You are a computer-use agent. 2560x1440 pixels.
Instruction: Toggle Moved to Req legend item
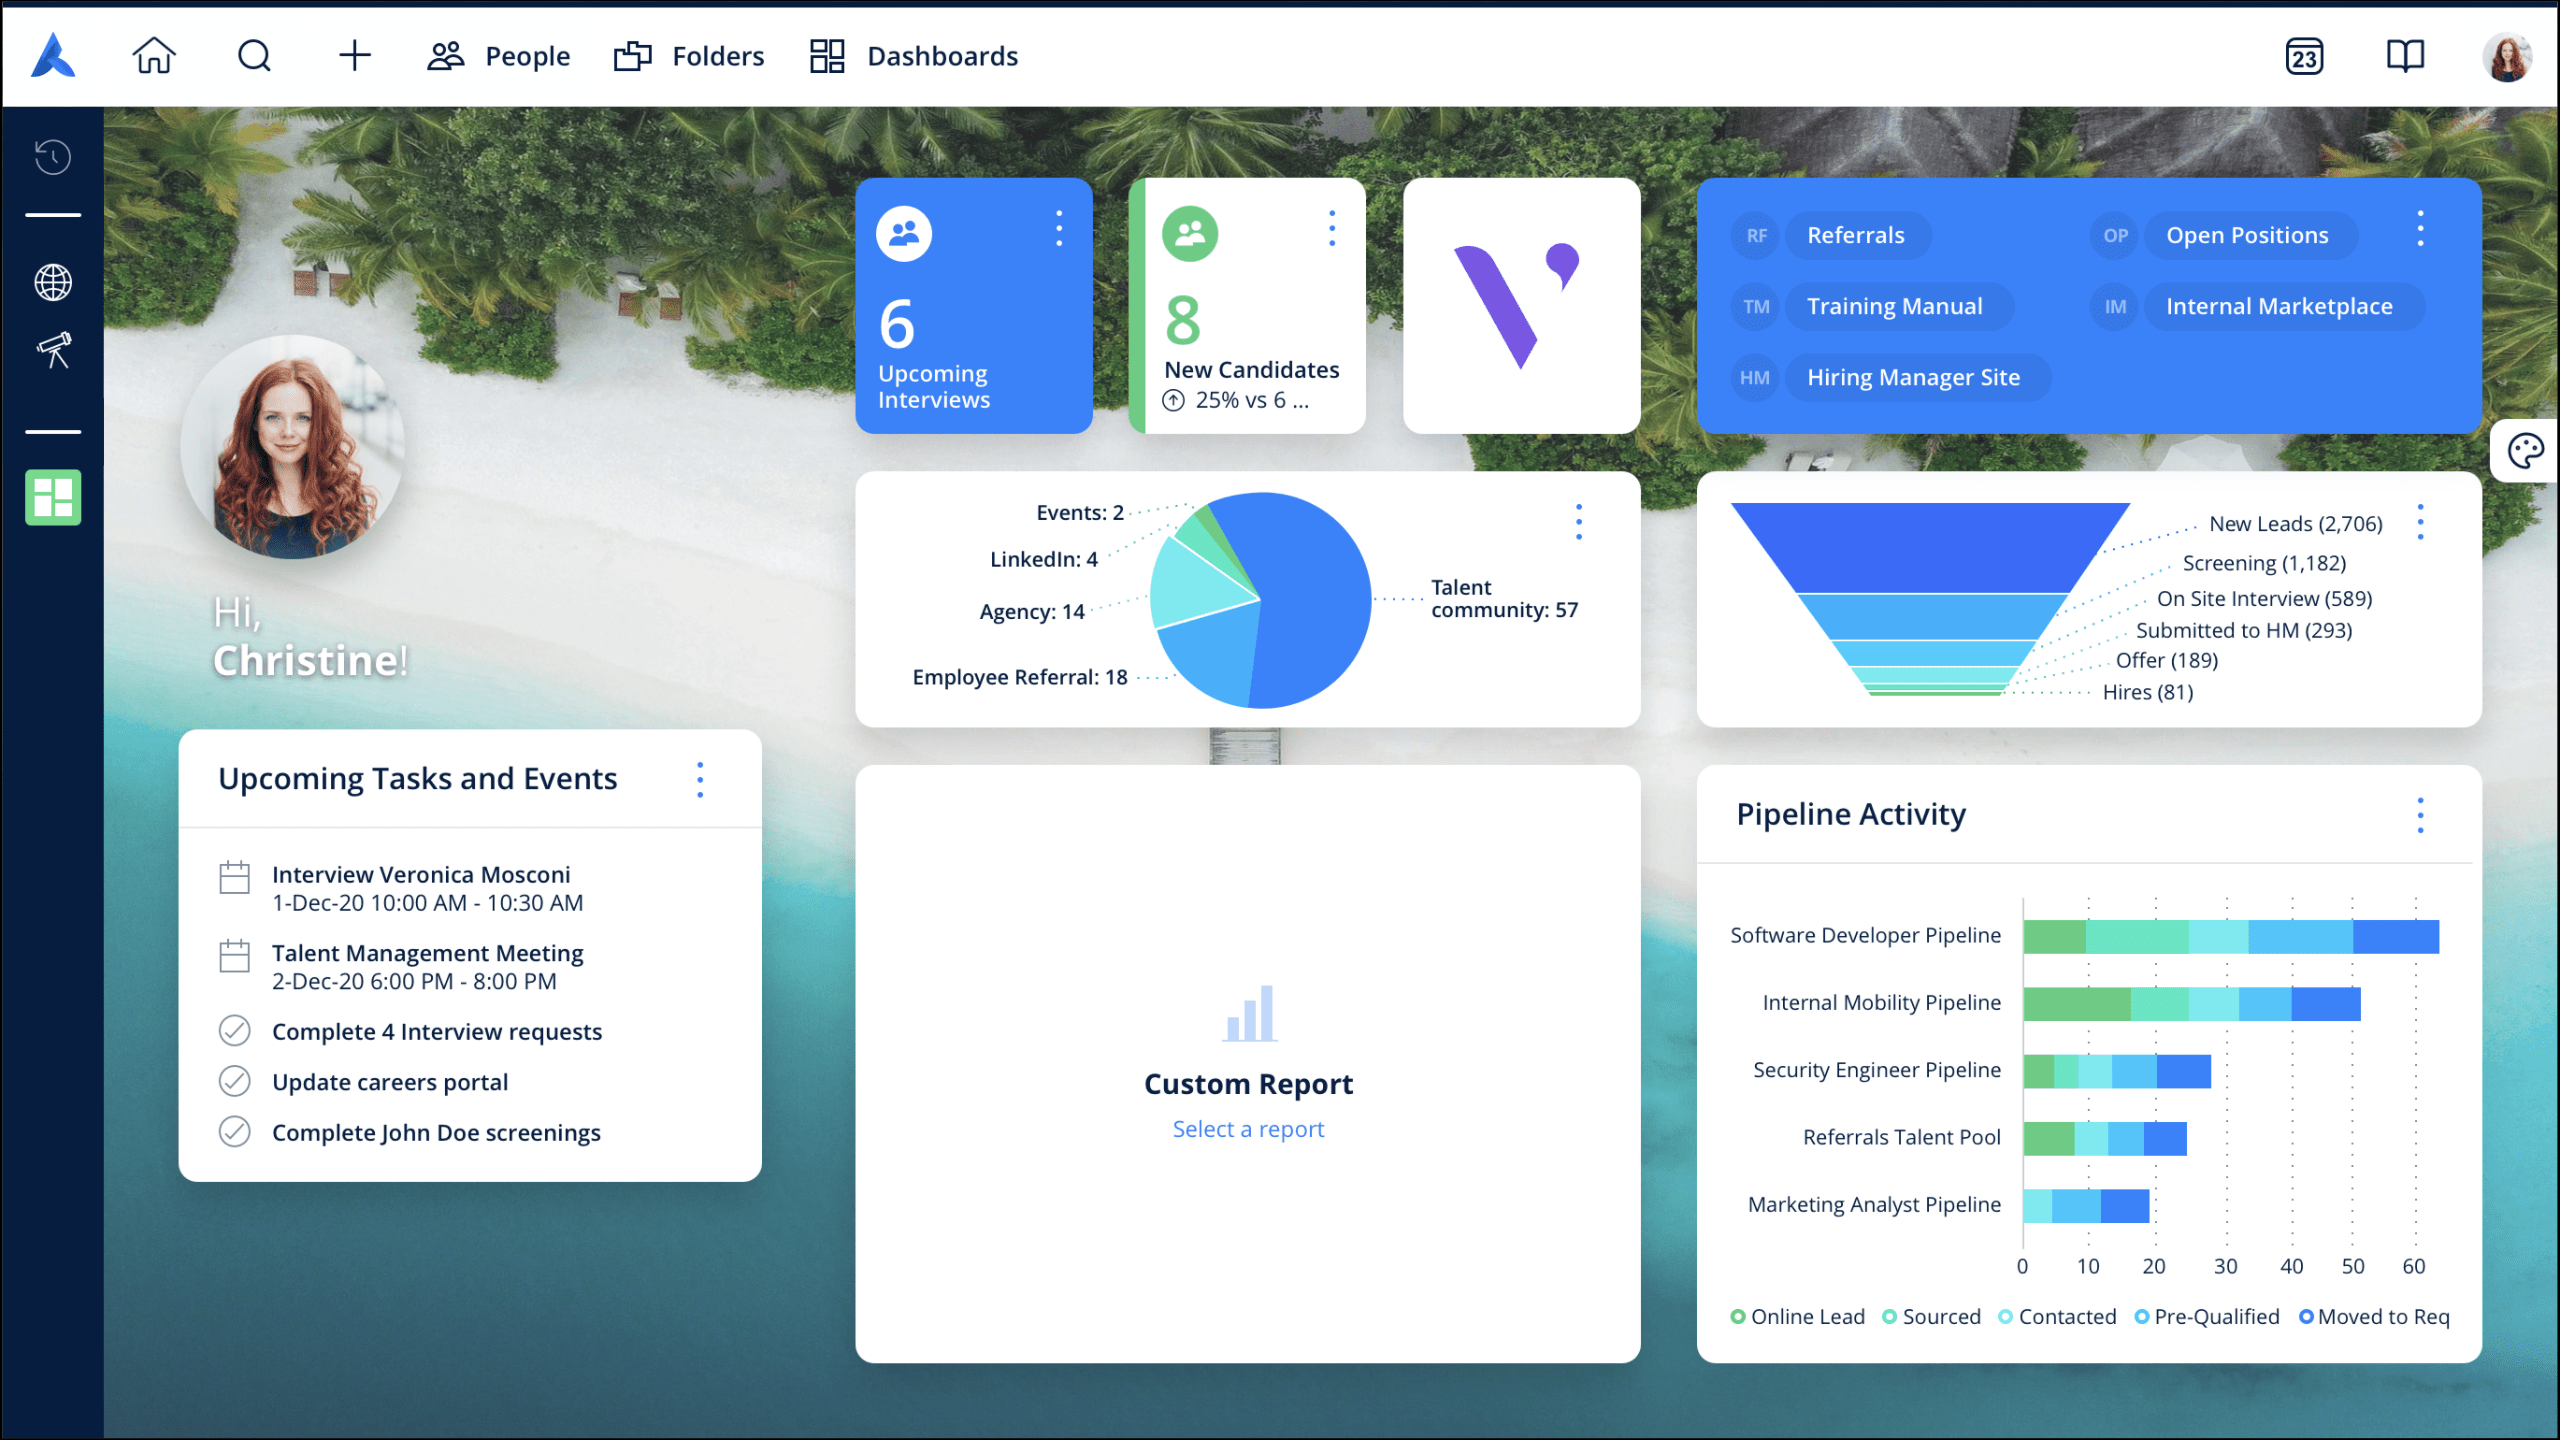(x=2374, y=1316)
